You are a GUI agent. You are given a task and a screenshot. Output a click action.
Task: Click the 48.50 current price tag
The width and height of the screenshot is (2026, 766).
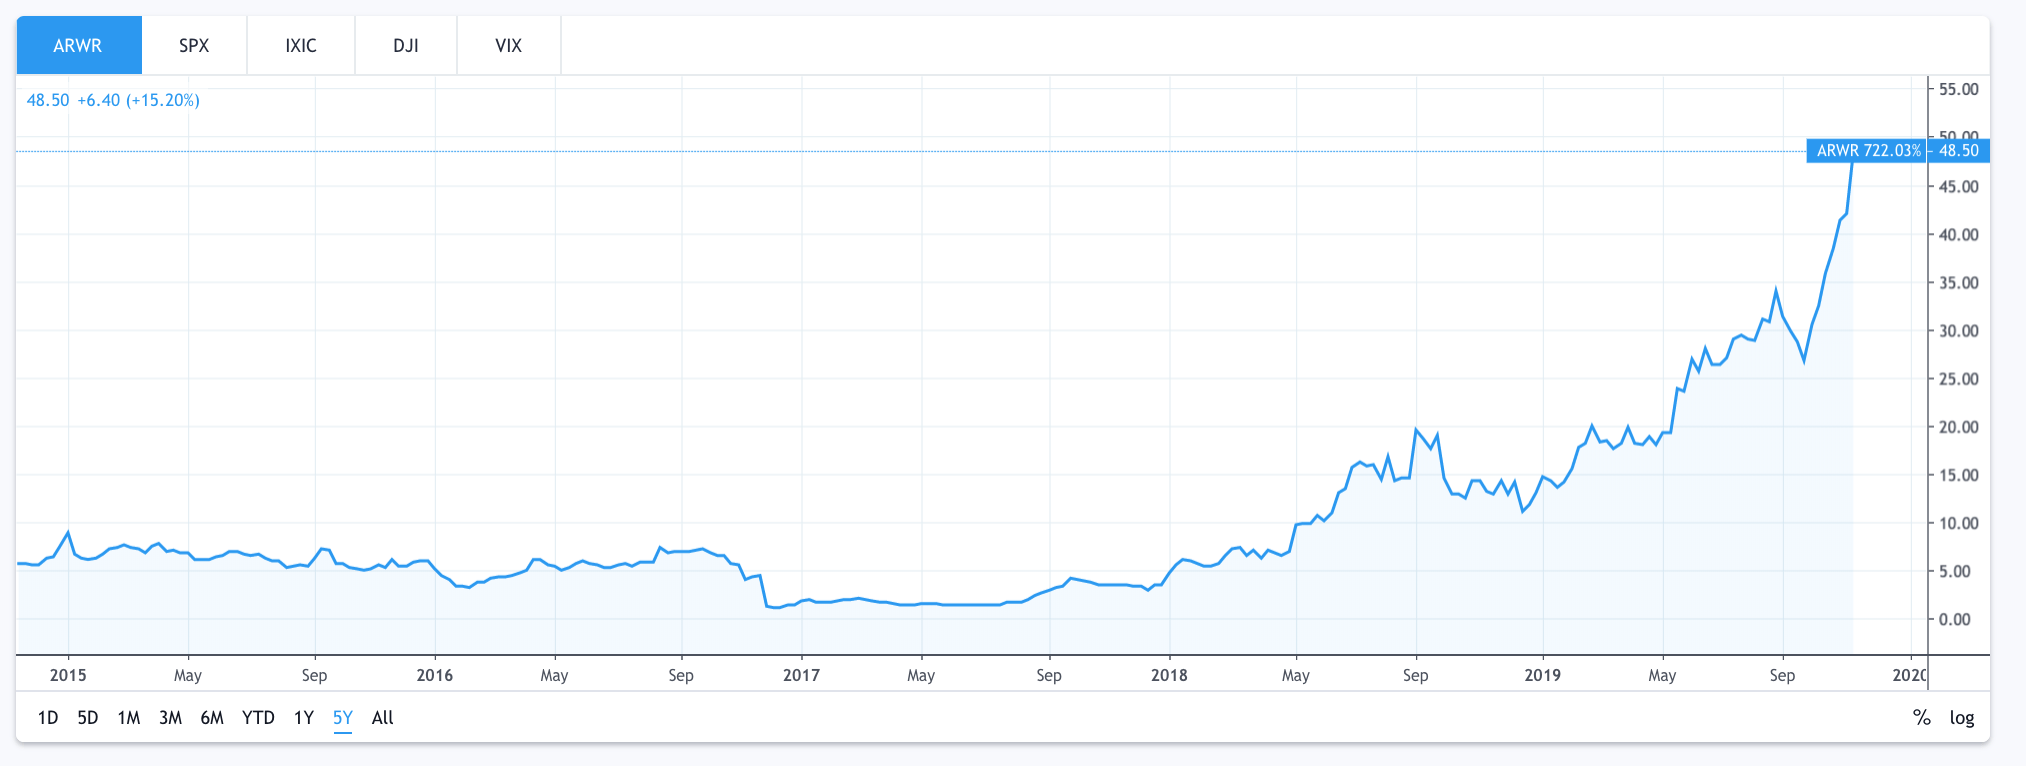1959,151
